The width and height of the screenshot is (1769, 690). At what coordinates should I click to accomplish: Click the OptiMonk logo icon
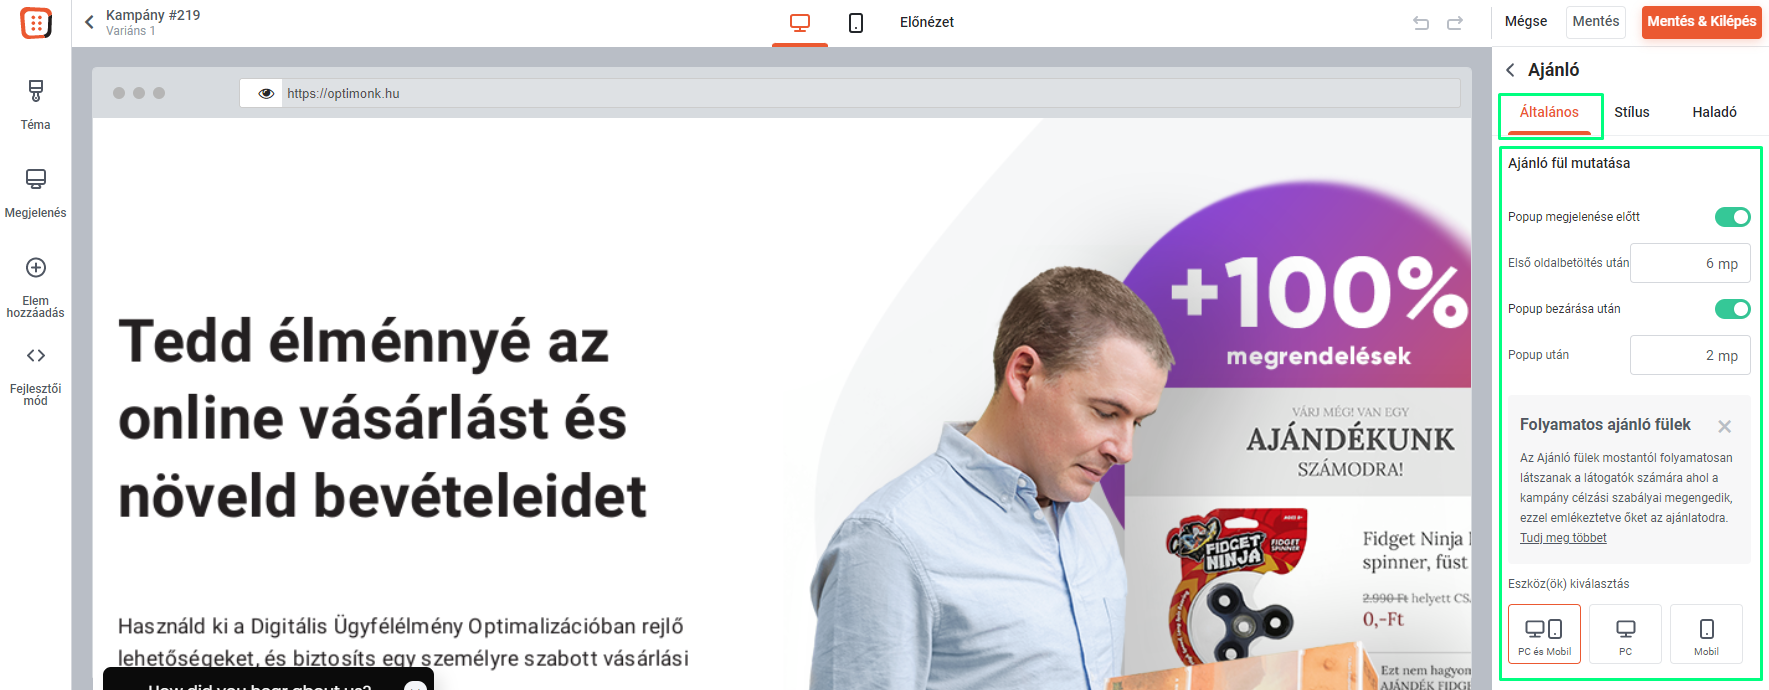tap(36, 23)
